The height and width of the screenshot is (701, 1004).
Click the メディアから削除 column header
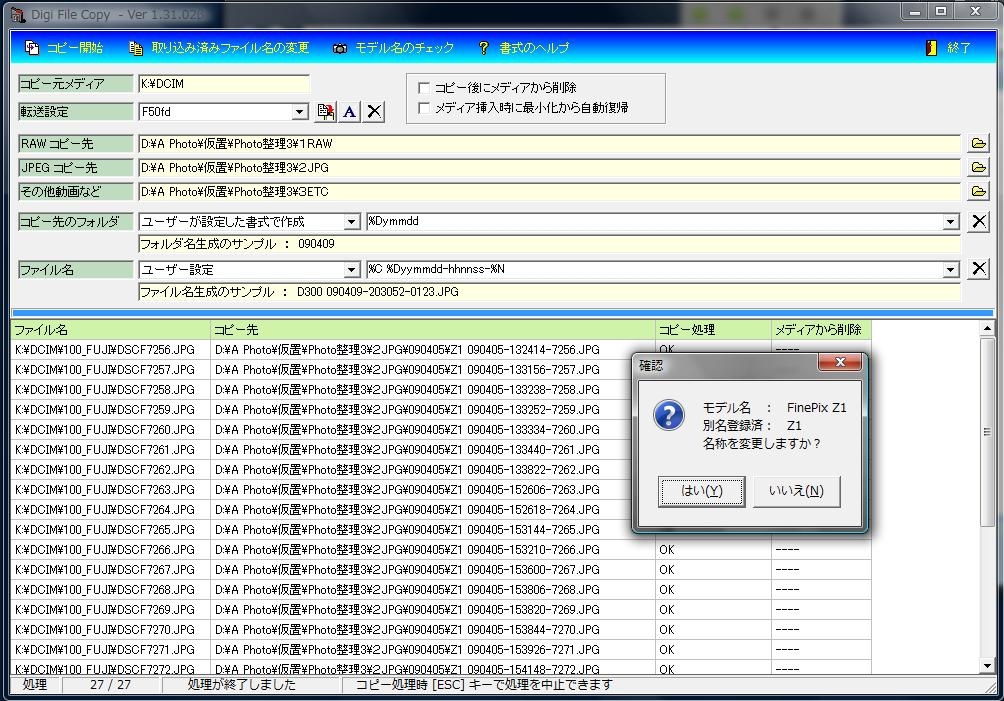pyautogui.click(x=822, y=330)
